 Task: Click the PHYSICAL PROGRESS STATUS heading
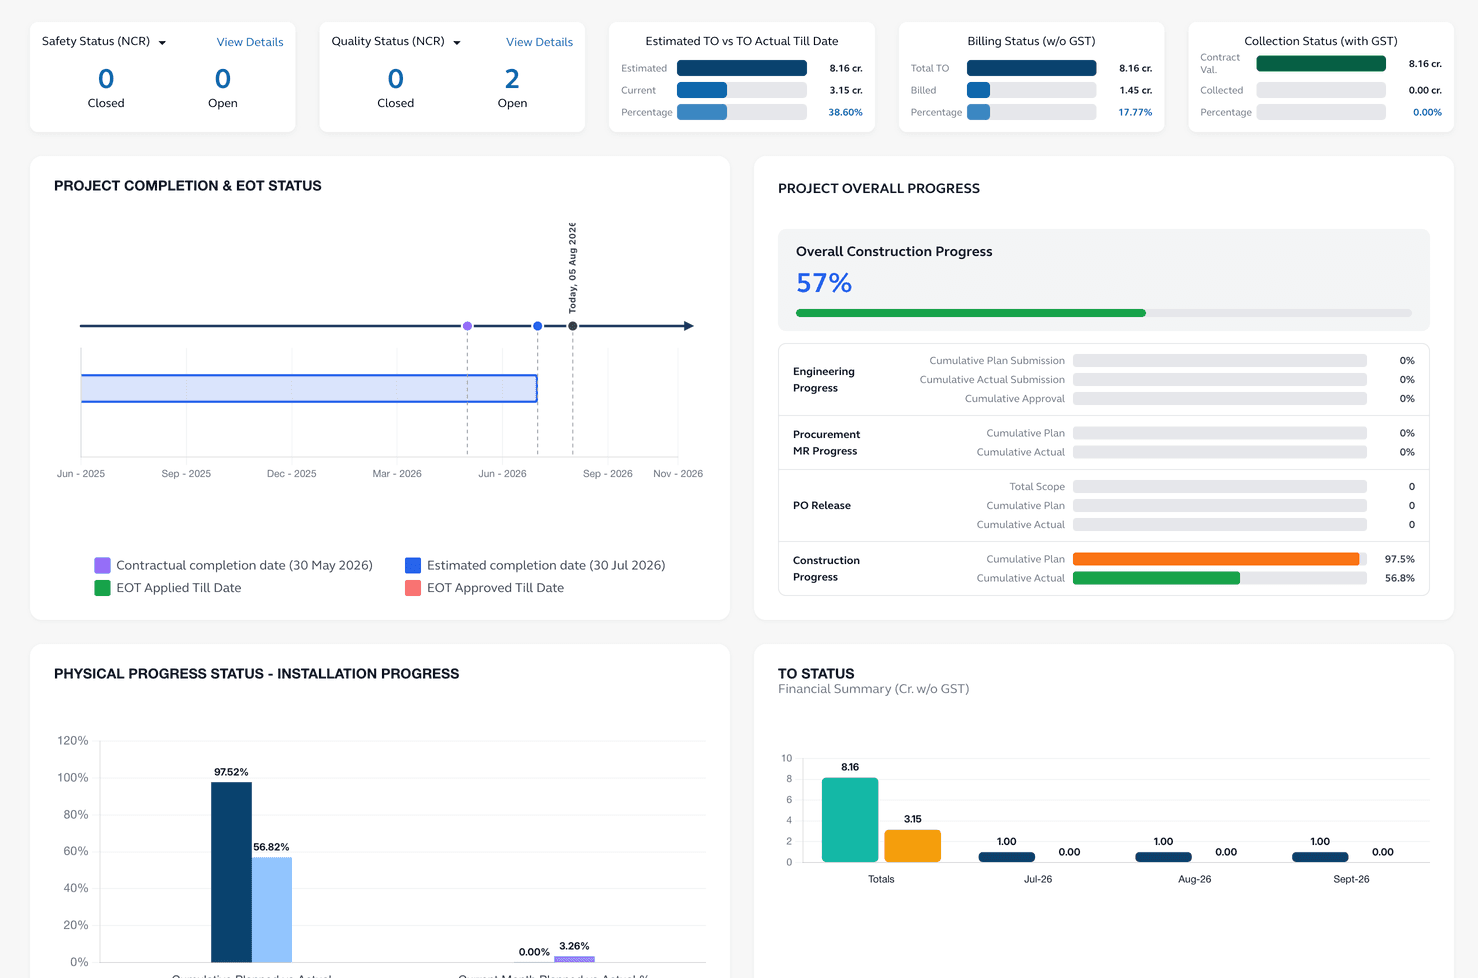tap(257, 674)
